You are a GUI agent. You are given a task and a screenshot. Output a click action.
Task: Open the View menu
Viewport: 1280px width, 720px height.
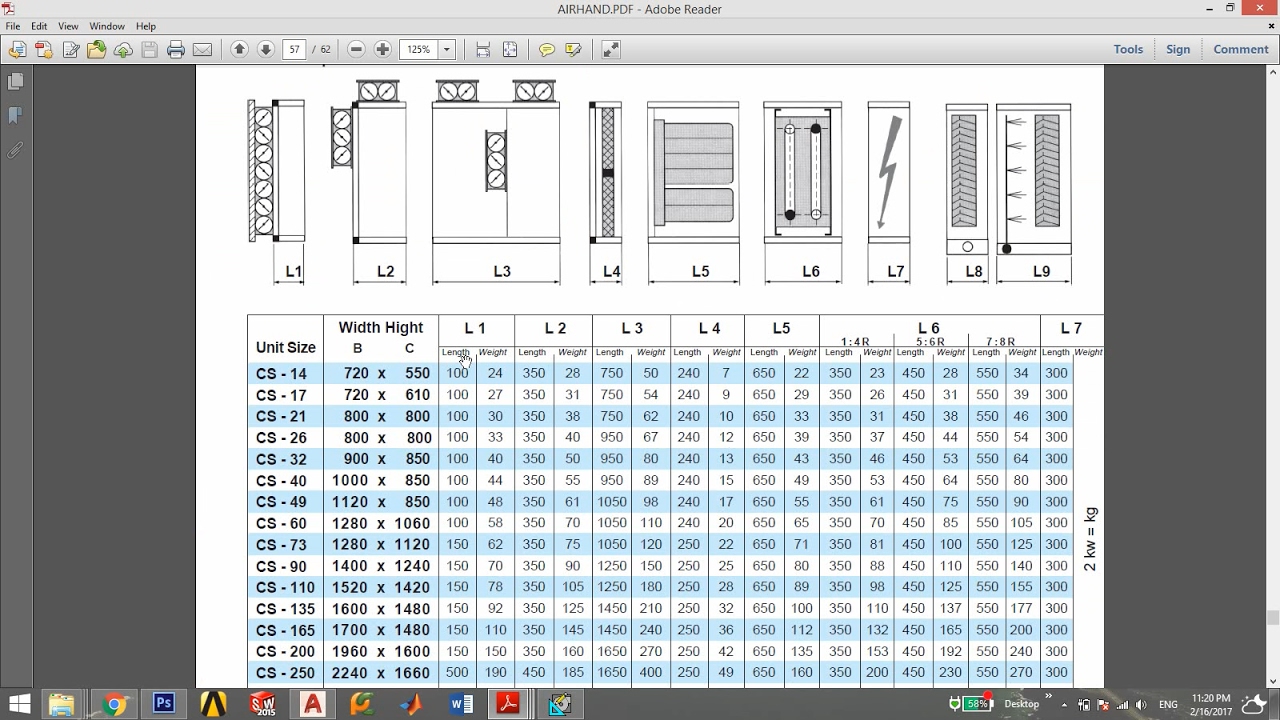coord(68,26)
